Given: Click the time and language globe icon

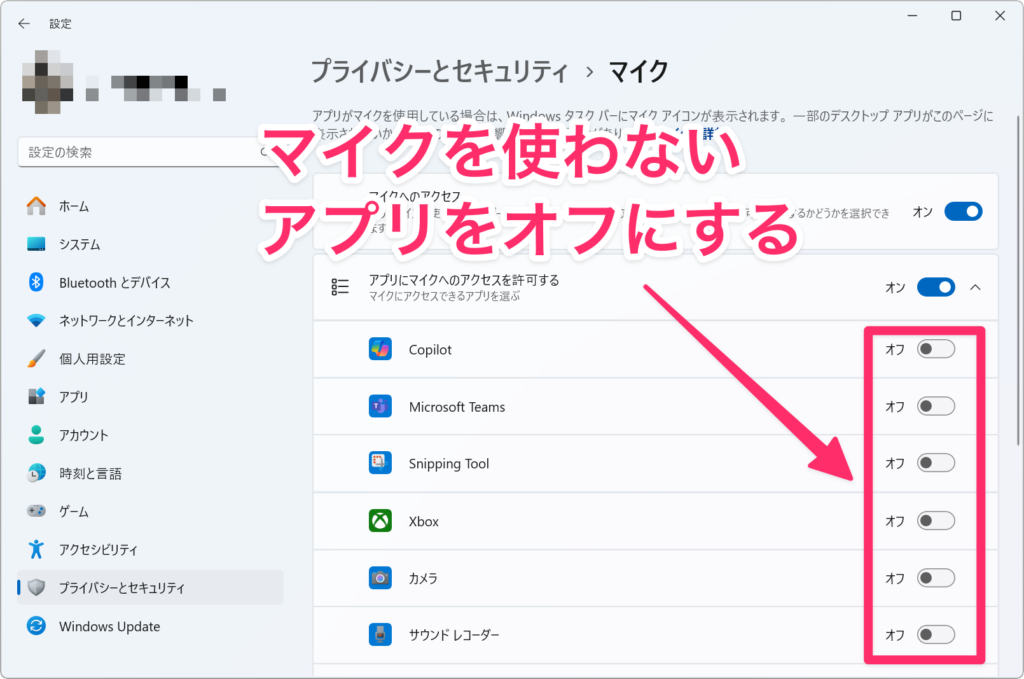Looking at the screenshot, I should (37, 473).
